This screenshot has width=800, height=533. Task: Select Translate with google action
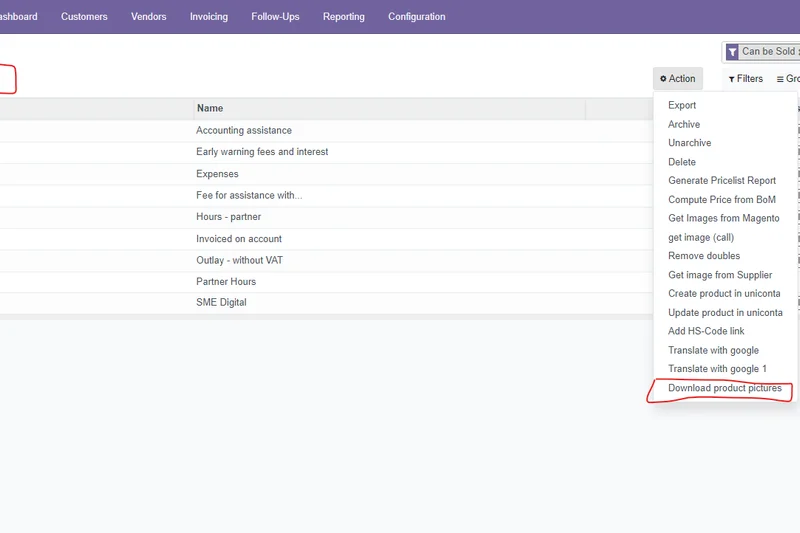[713, 350]
